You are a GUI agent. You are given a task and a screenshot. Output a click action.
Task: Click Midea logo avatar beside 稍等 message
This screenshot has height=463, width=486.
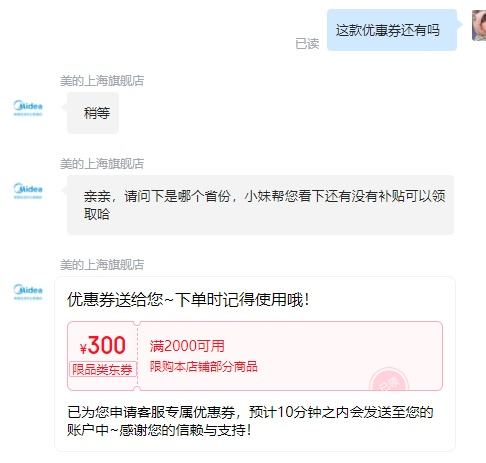pyautogui.click(x=28, y=108)
